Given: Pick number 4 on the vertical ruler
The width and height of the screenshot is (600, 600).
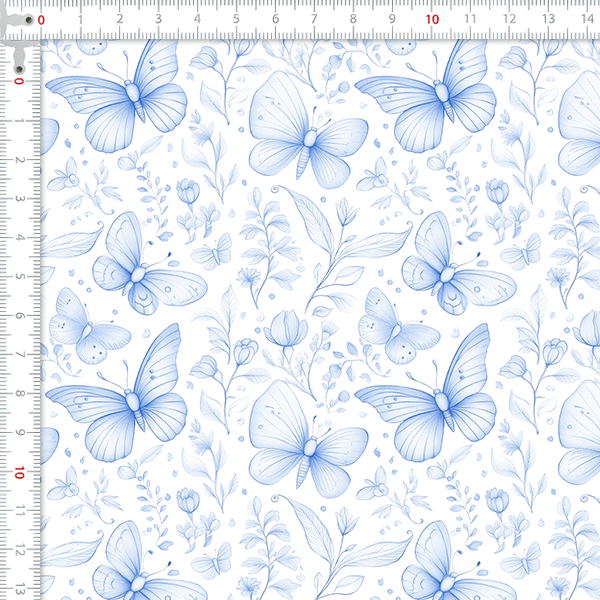Looking at the screenshot, I should [x=19, y=238].
